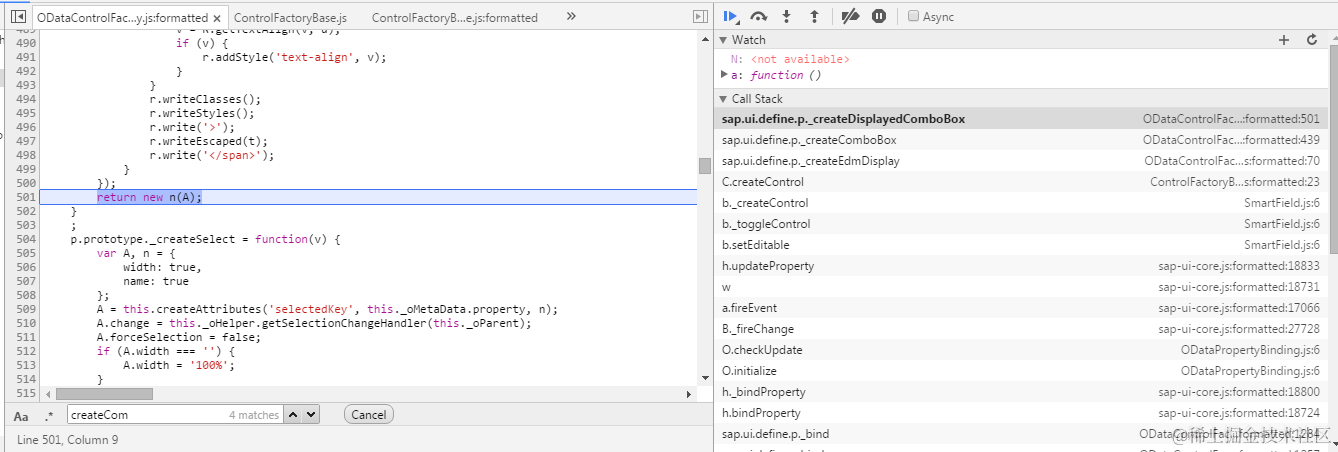Go to previous search match

pyautogui.click(x=292, y=414)
